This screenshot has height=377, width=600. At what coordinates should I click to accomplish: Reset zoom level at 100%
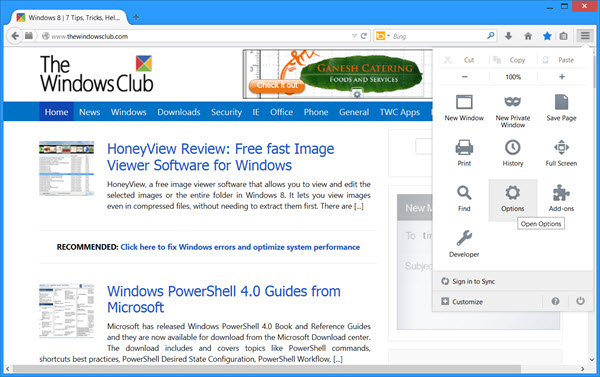point(513,77)
